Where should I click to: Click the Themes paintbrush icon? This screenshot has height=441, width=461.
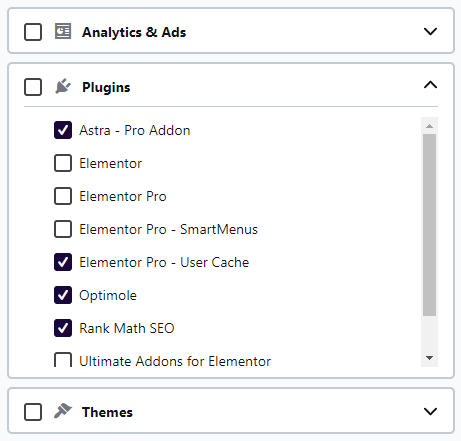click(63, 411)
